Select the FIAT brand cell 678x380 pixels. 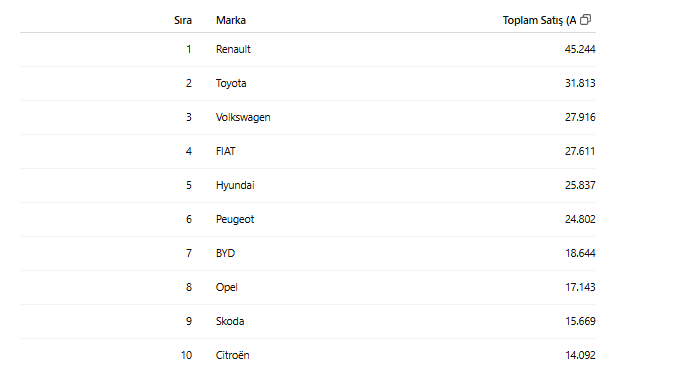coord(226,151)
